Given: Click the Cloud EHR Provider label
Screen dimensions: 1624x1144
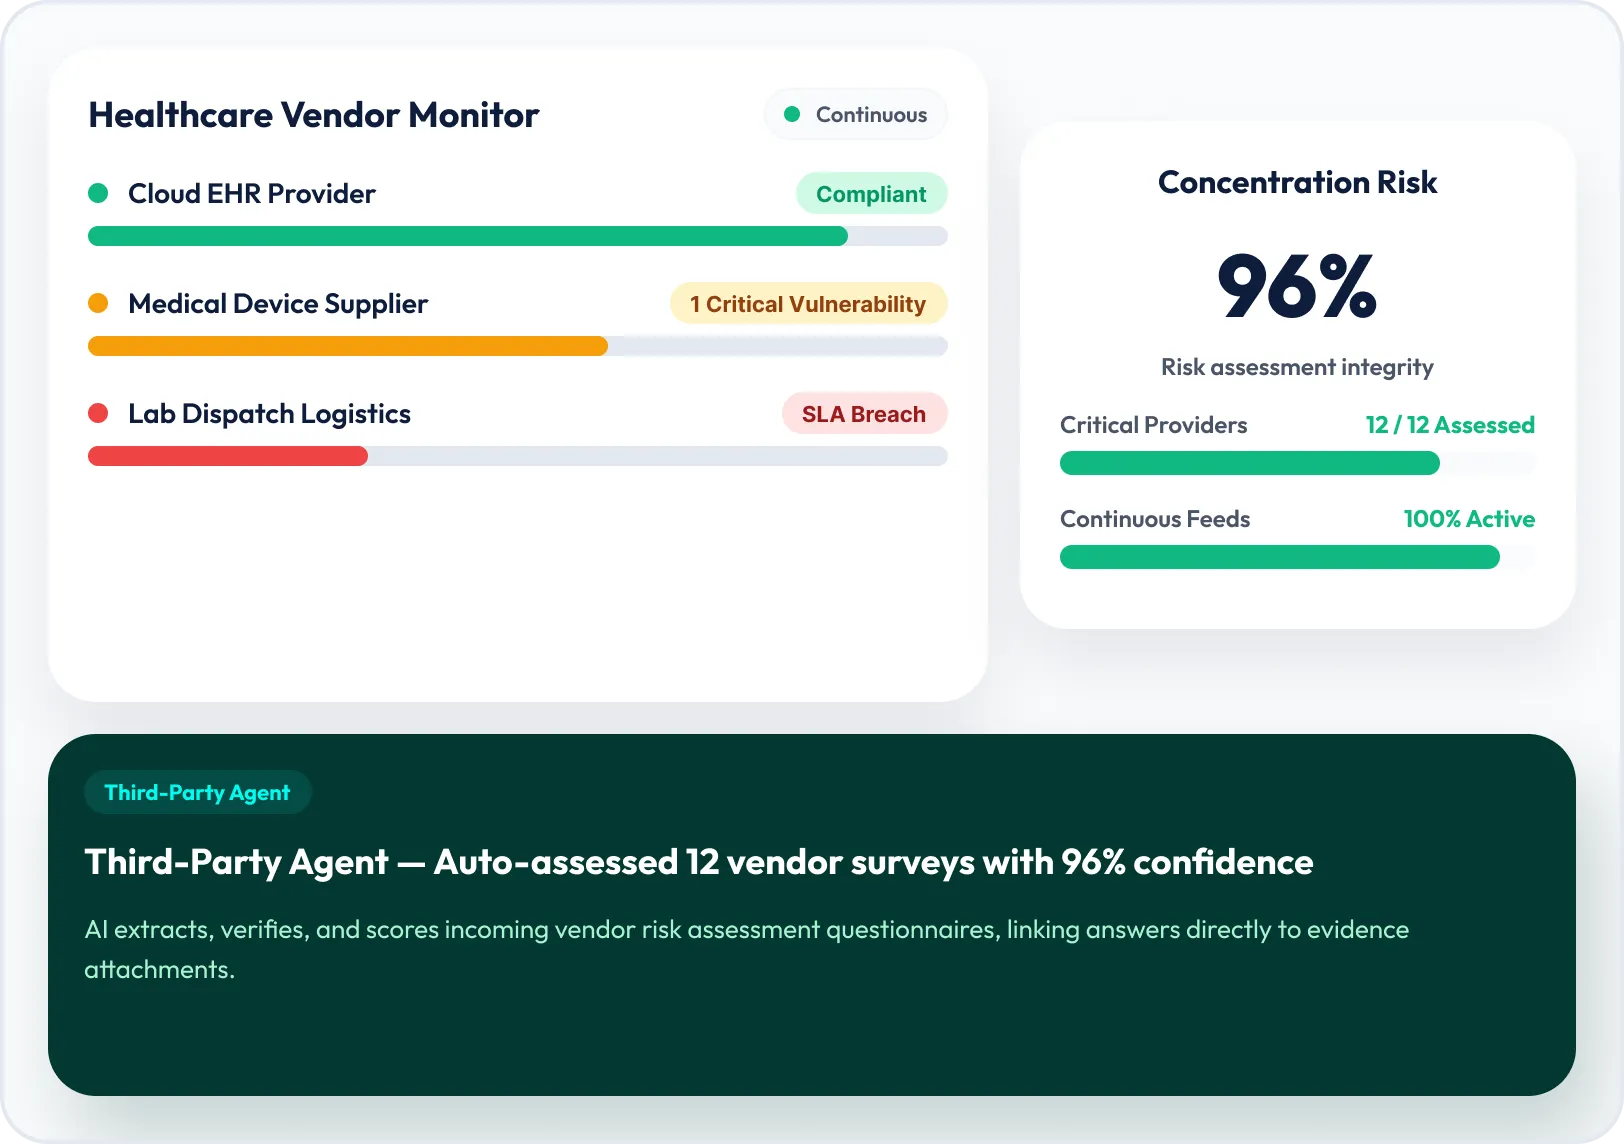Looking at the screenshot, I should point(252,193).
